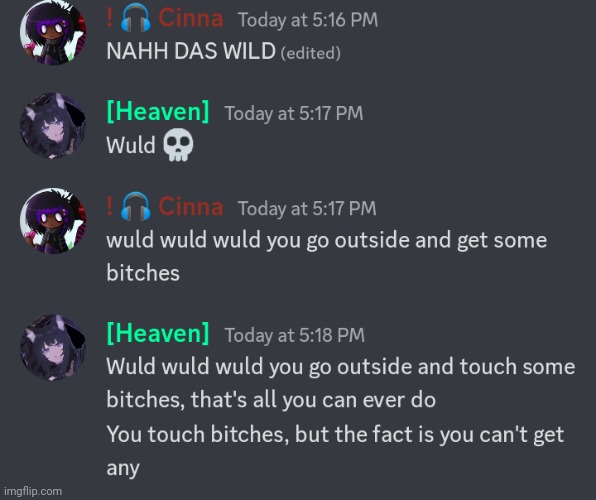The height and width of the screenshot is (500, 596).
Task: Click the skull emoji after 'Wuld'
Action: point(178,145)
